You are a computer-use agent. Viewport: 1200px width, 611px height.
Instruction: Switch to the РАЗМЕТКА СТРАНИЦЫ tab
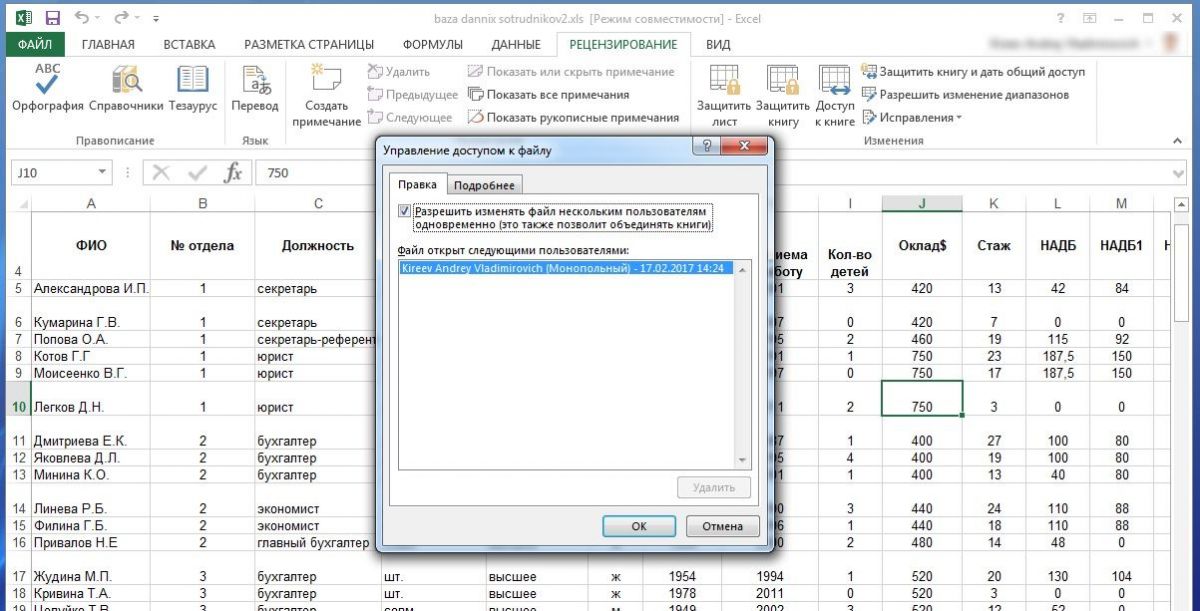tap(309, 44)
